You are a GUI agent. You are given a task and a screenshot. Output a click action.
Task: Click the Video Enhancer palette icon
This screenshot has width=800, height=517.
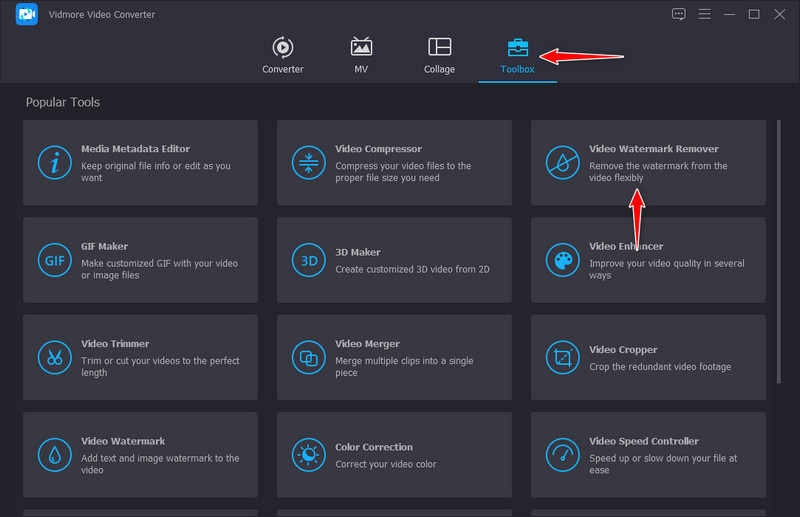[x=562, y=260]
